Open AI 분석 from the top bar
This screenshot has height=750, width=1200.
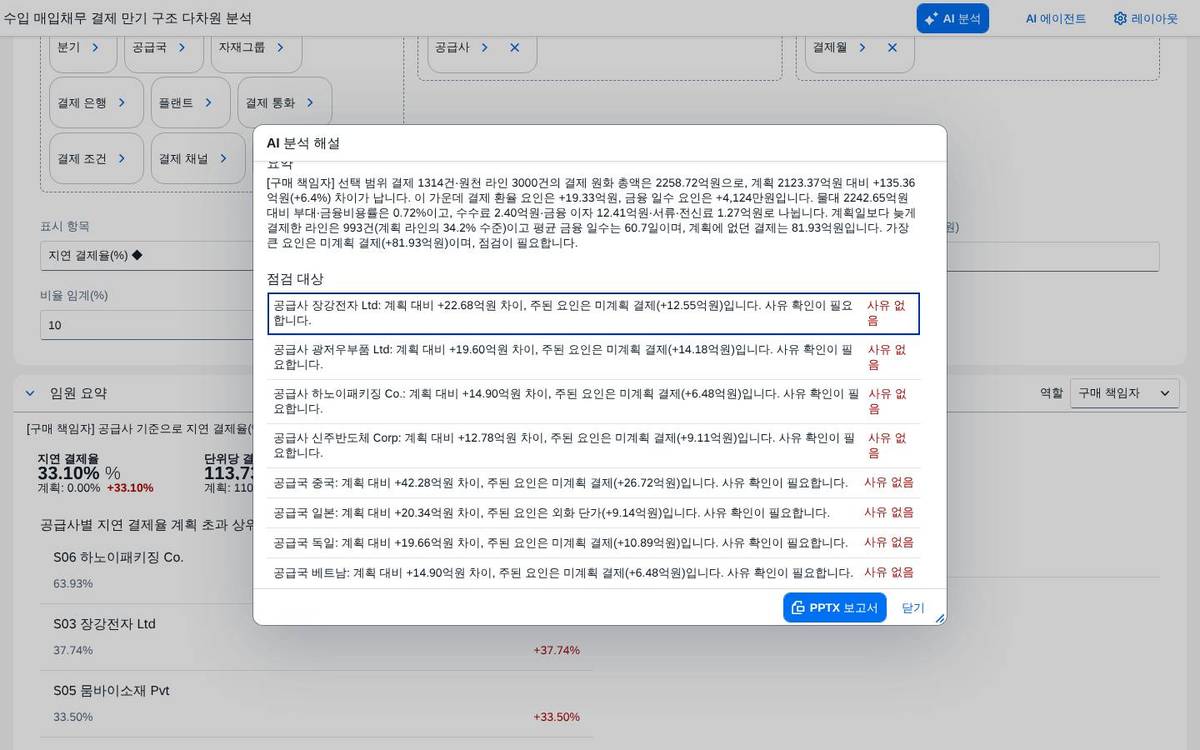coord(952,18)
